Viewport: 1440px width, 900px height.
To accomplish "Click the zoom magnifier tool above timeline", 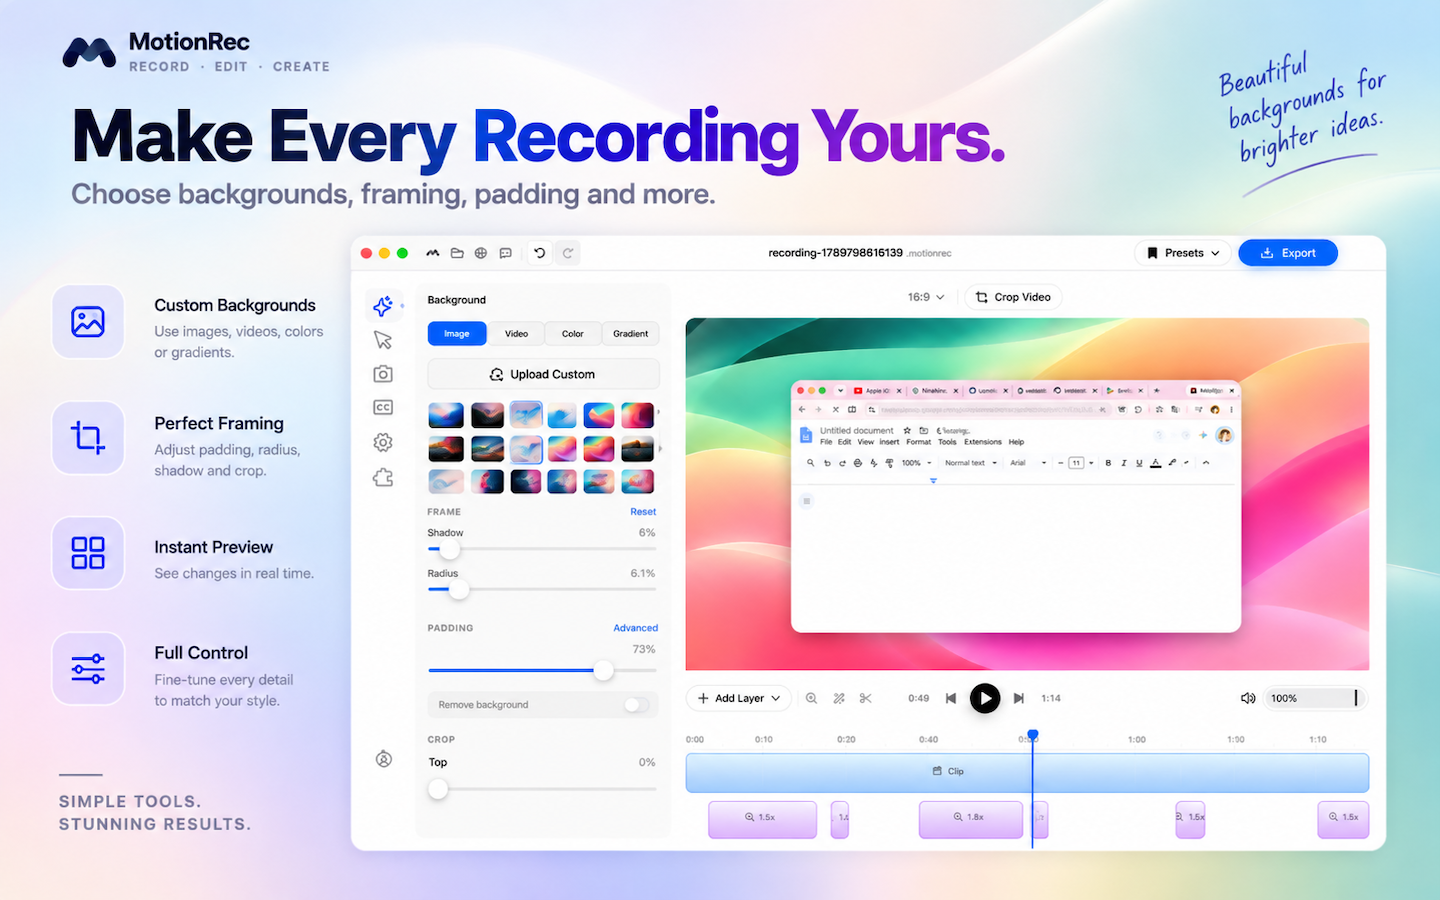I will (812, 698).
